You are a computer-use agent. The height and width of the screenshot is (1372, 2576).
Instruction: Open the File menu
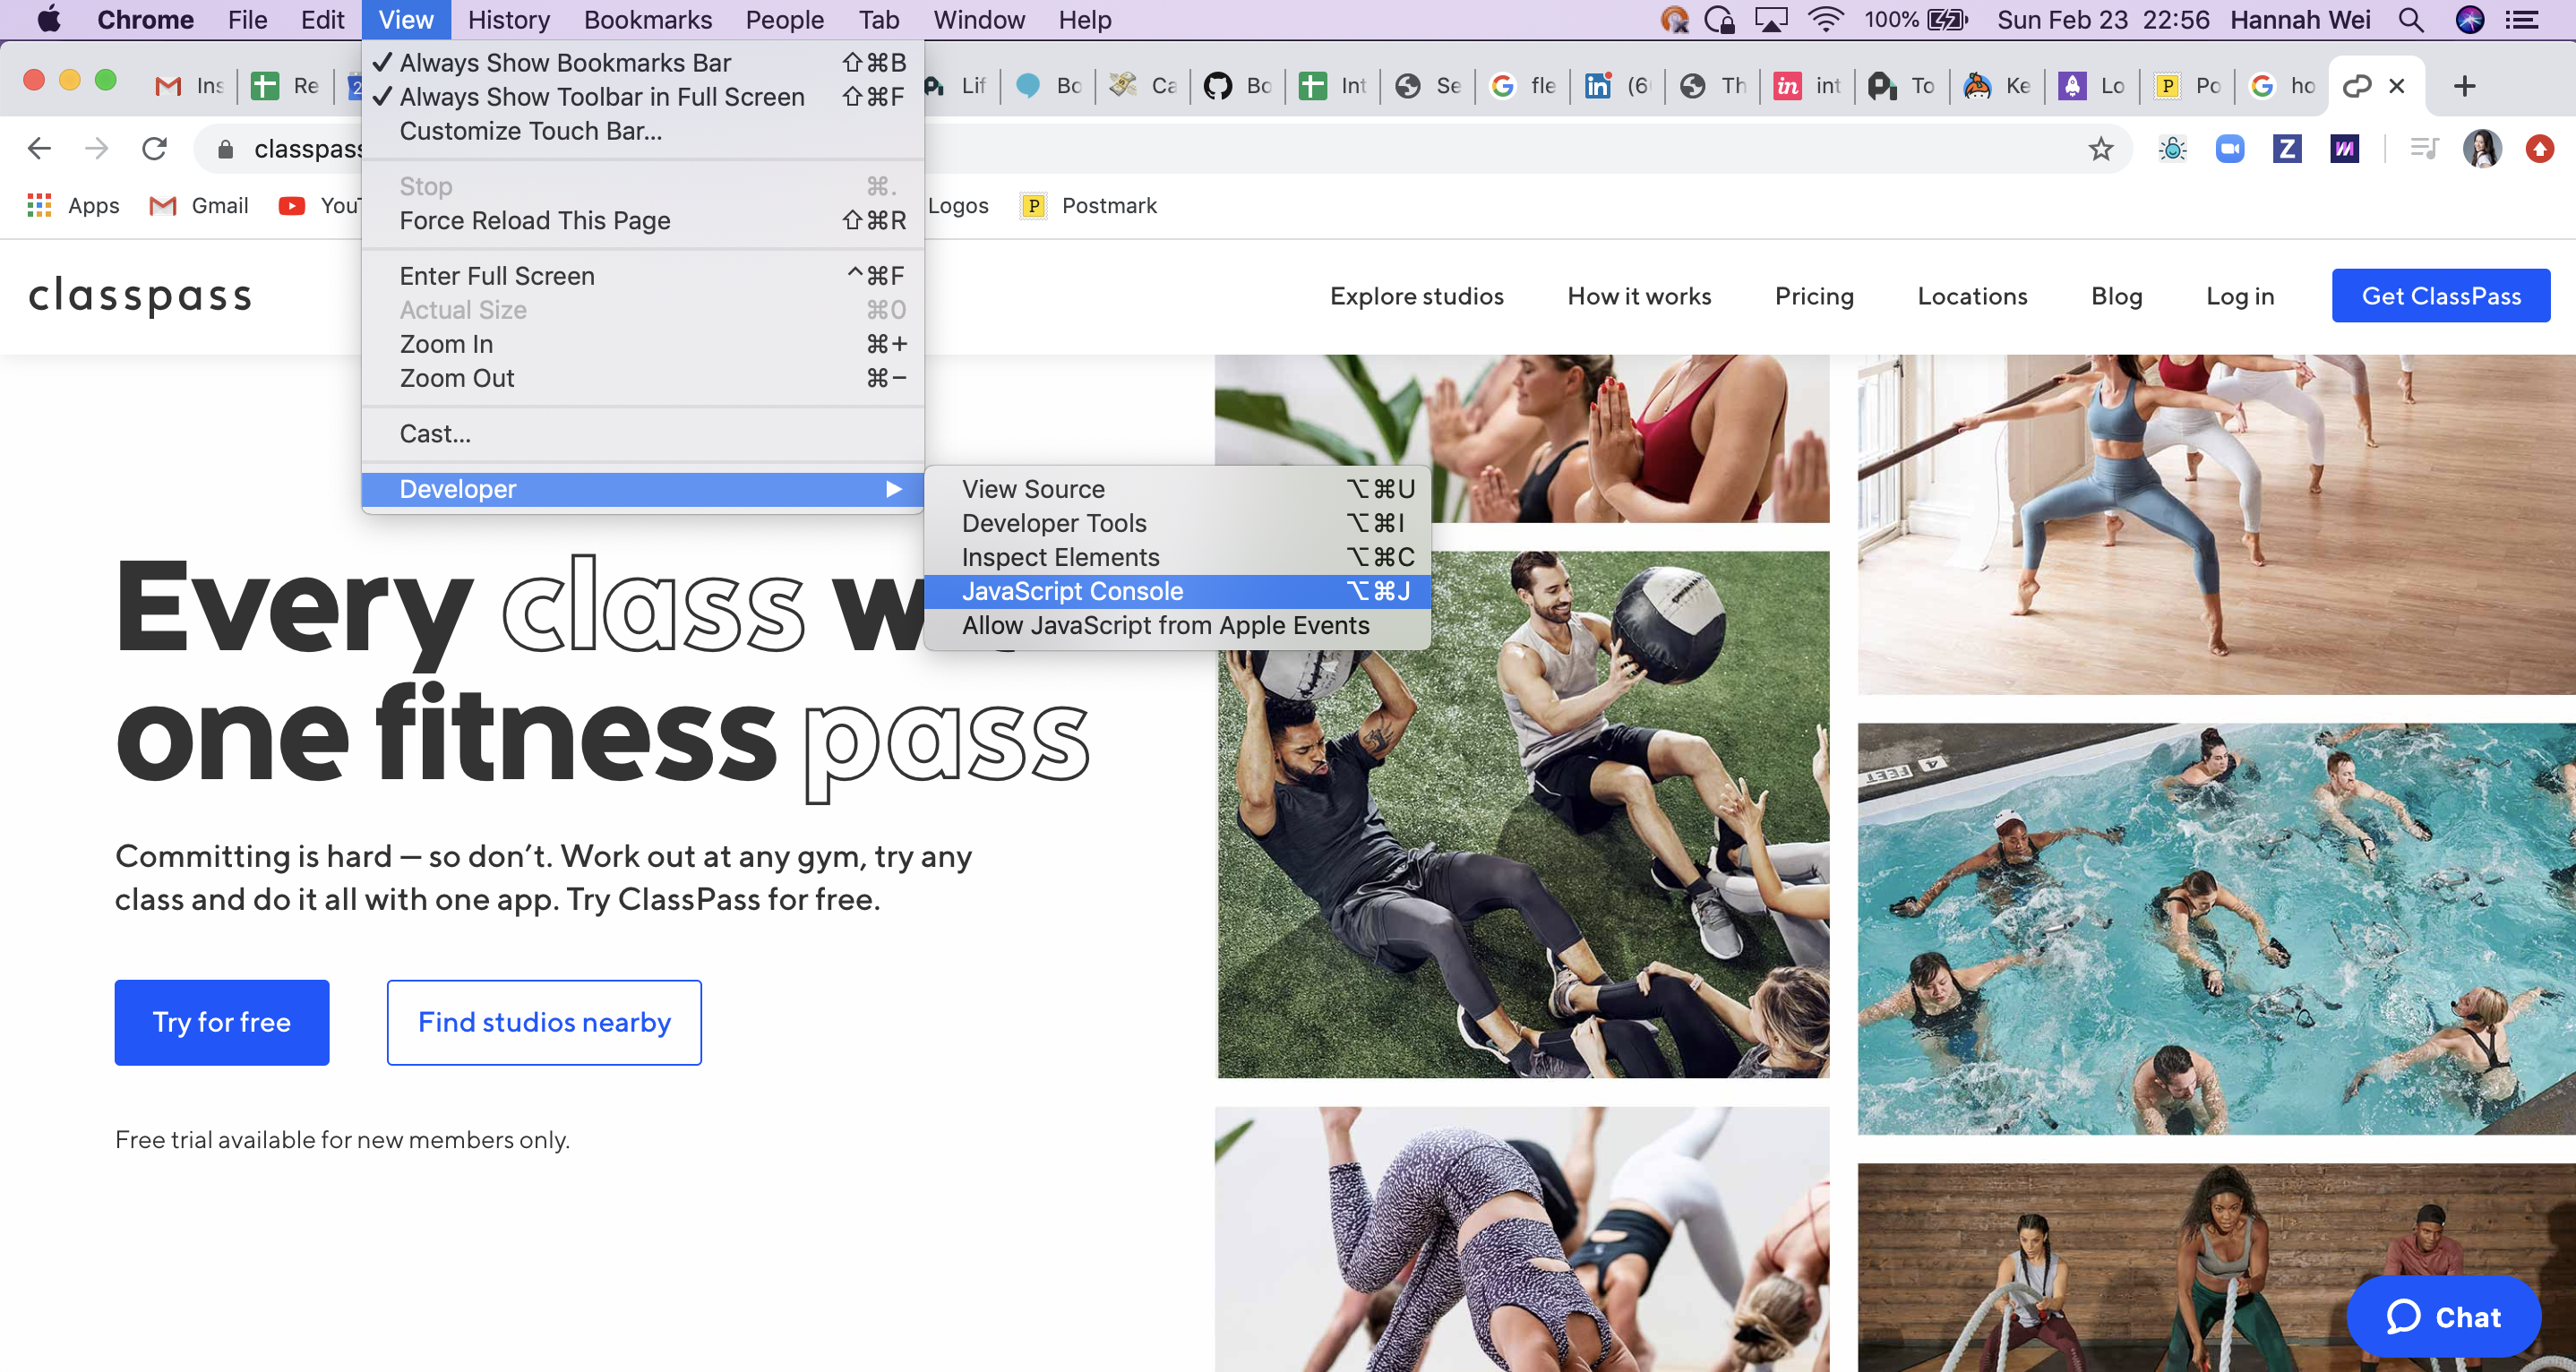pos(247,20)
